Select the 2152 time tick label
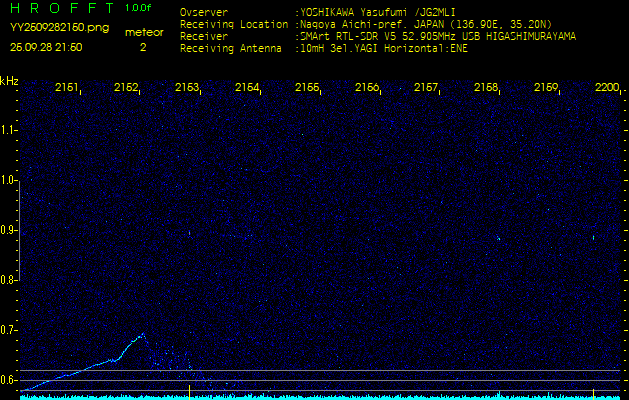Screen dimensions: 629x400 click(127, 88)
